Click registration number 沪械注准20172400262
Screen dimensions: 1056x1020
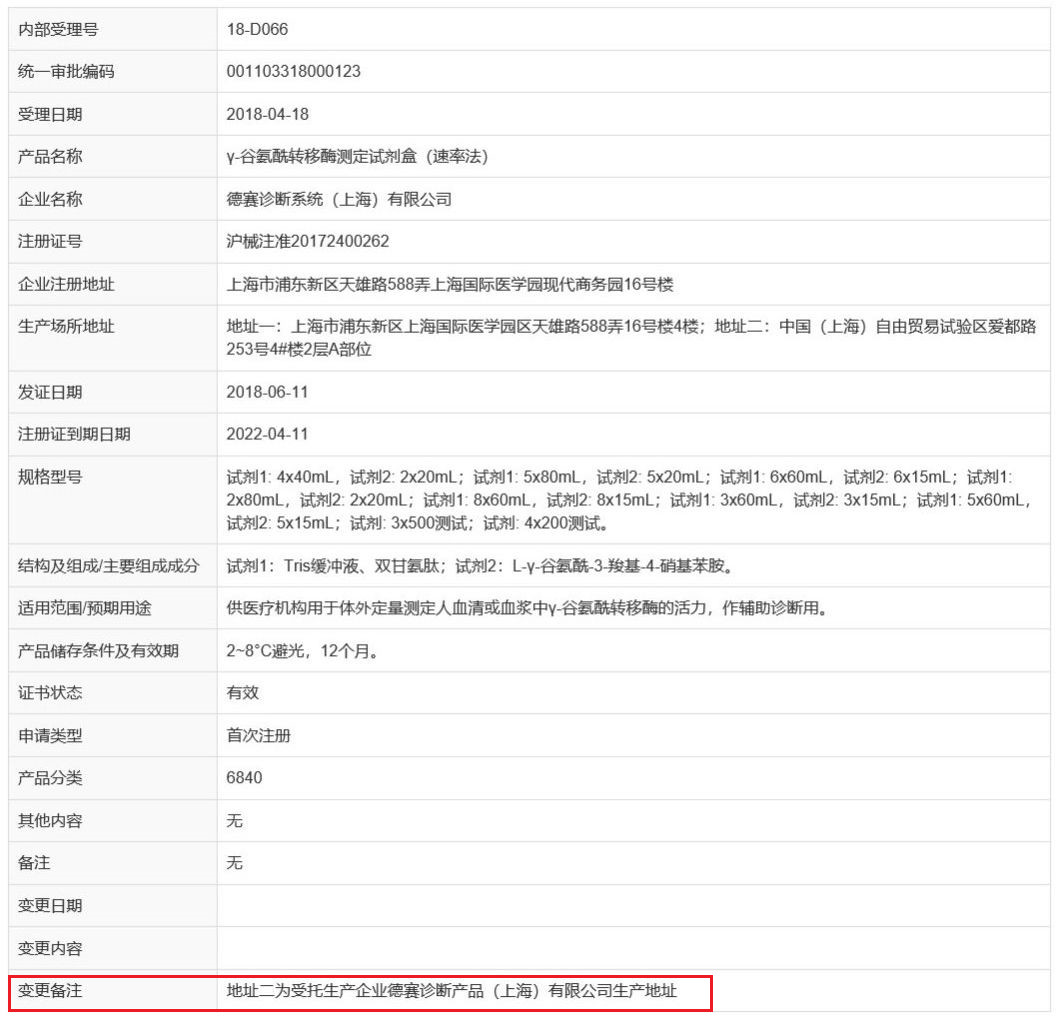[308, 241]
